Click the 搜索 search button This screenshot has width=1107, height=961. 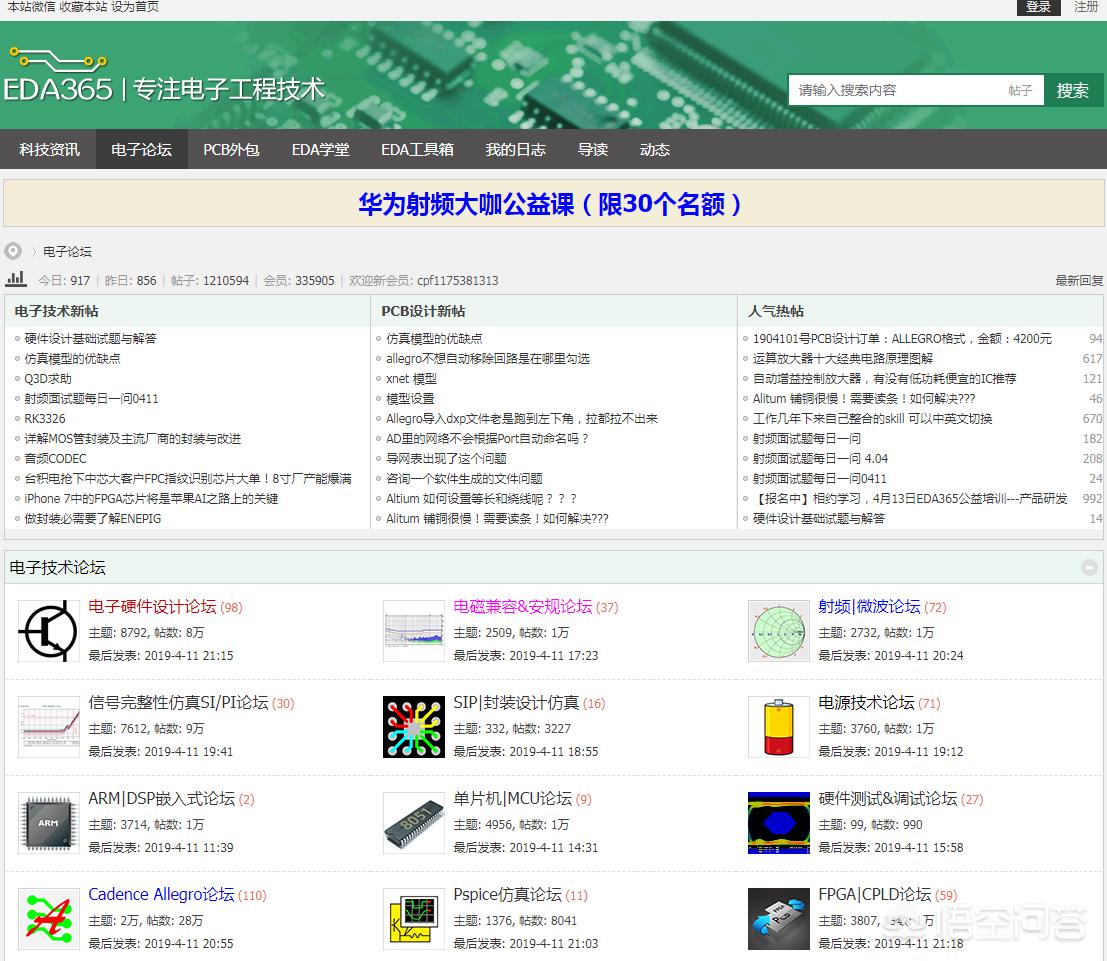[x=1073, y=90]
